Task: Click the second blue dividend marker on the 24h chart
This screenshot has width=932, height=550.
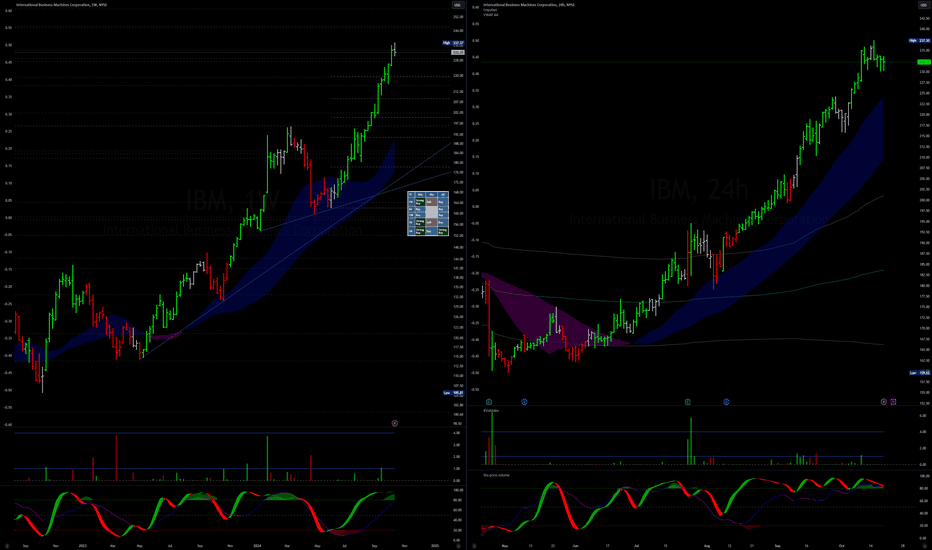Action: point(726,402)
